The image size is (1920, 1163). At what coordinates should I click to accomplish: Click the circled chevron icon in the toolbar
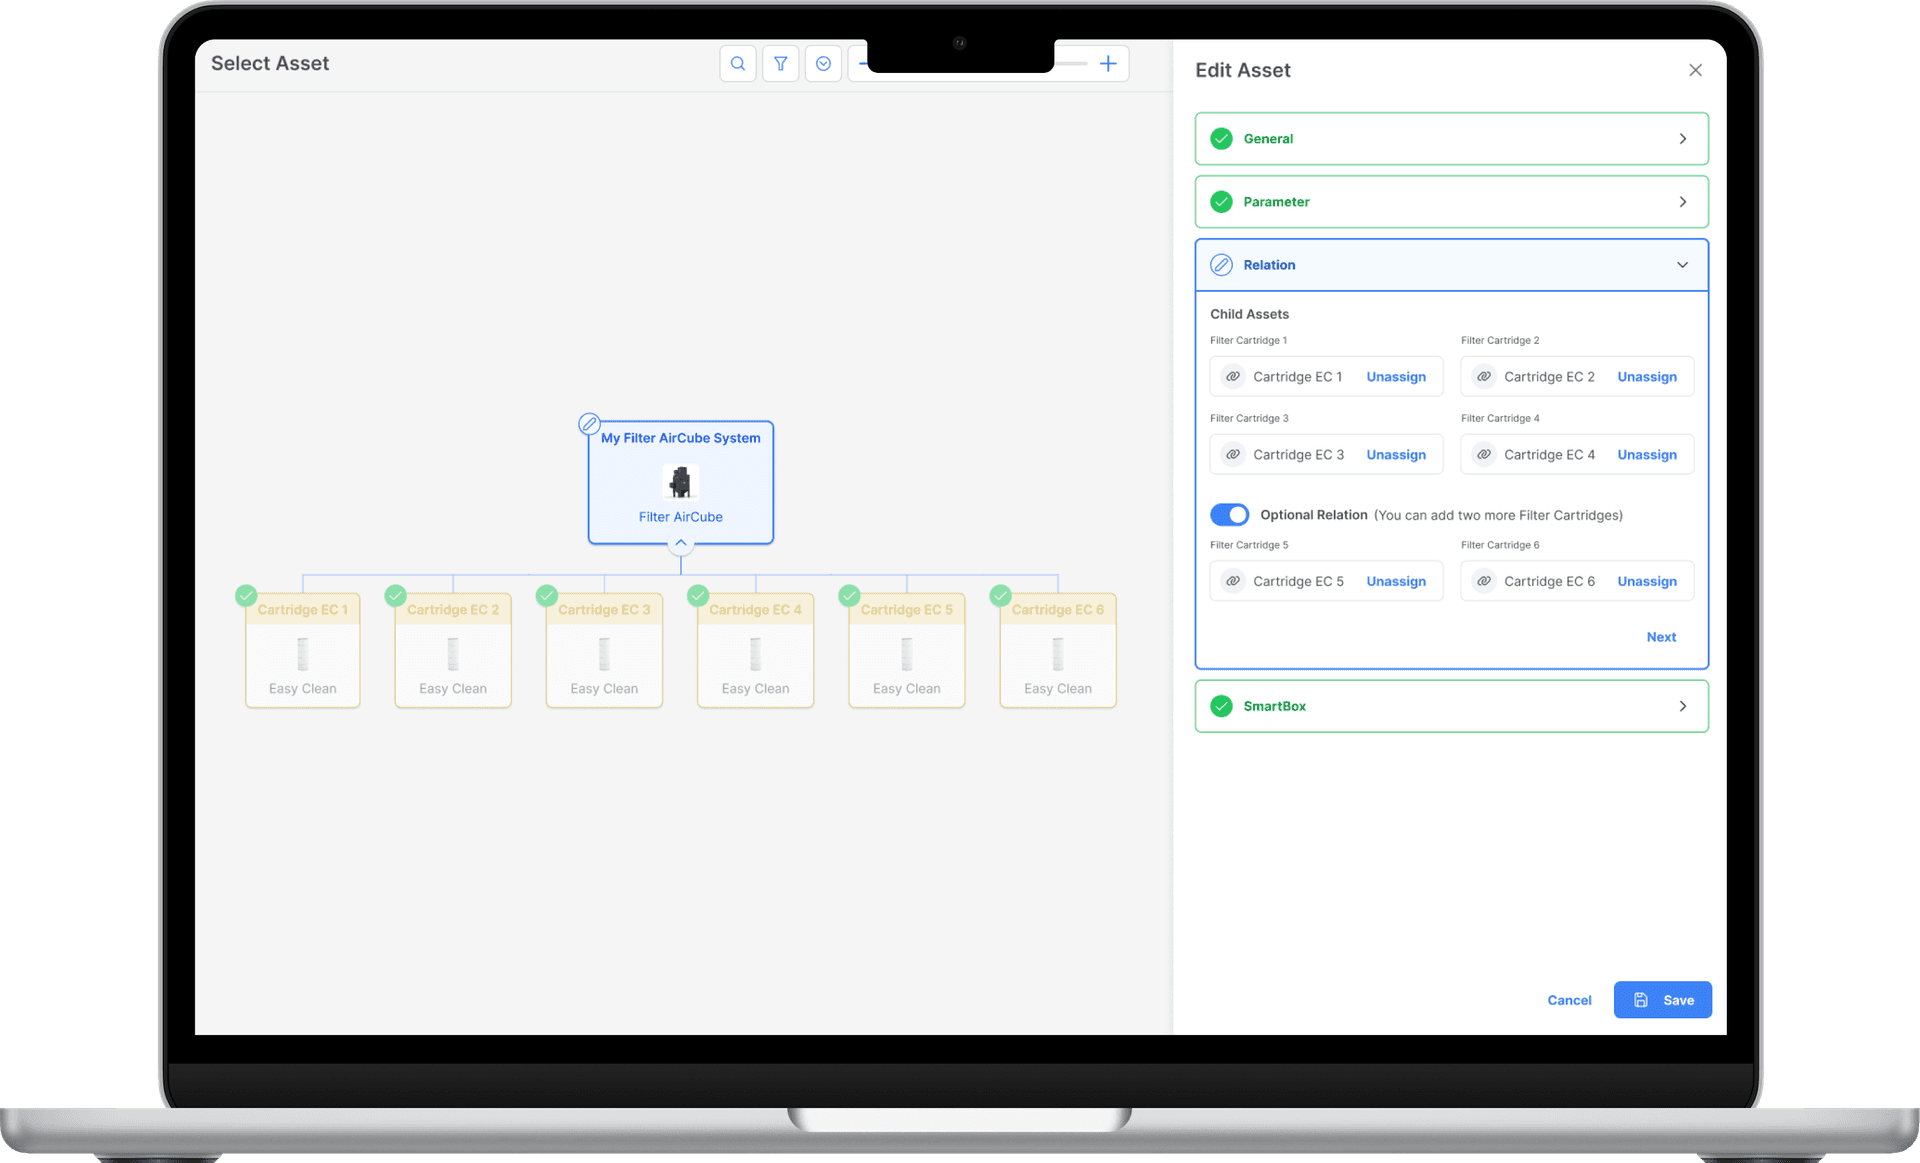pos(823,63)
